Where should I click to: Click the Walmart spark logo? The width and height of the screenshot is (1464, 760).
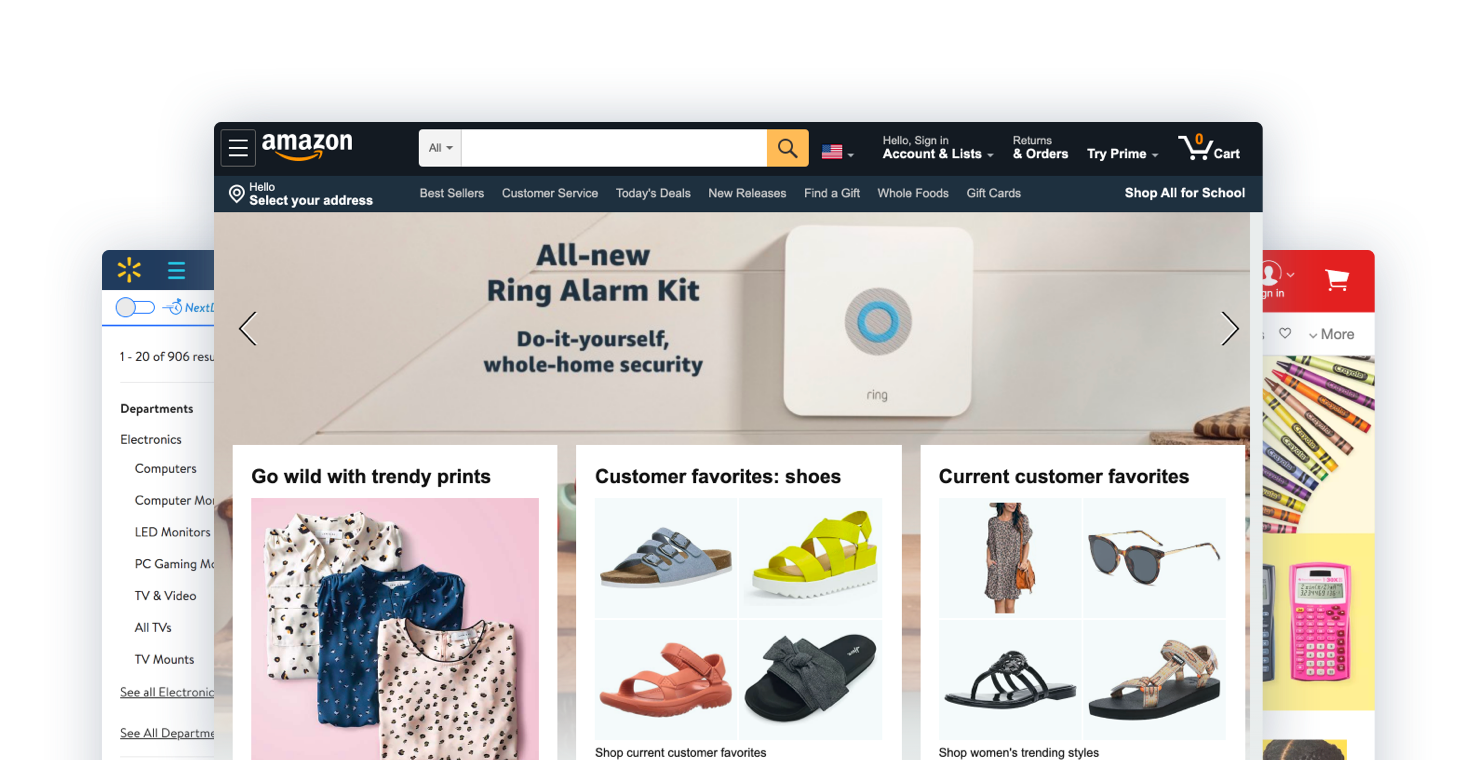tap(129, 270)
